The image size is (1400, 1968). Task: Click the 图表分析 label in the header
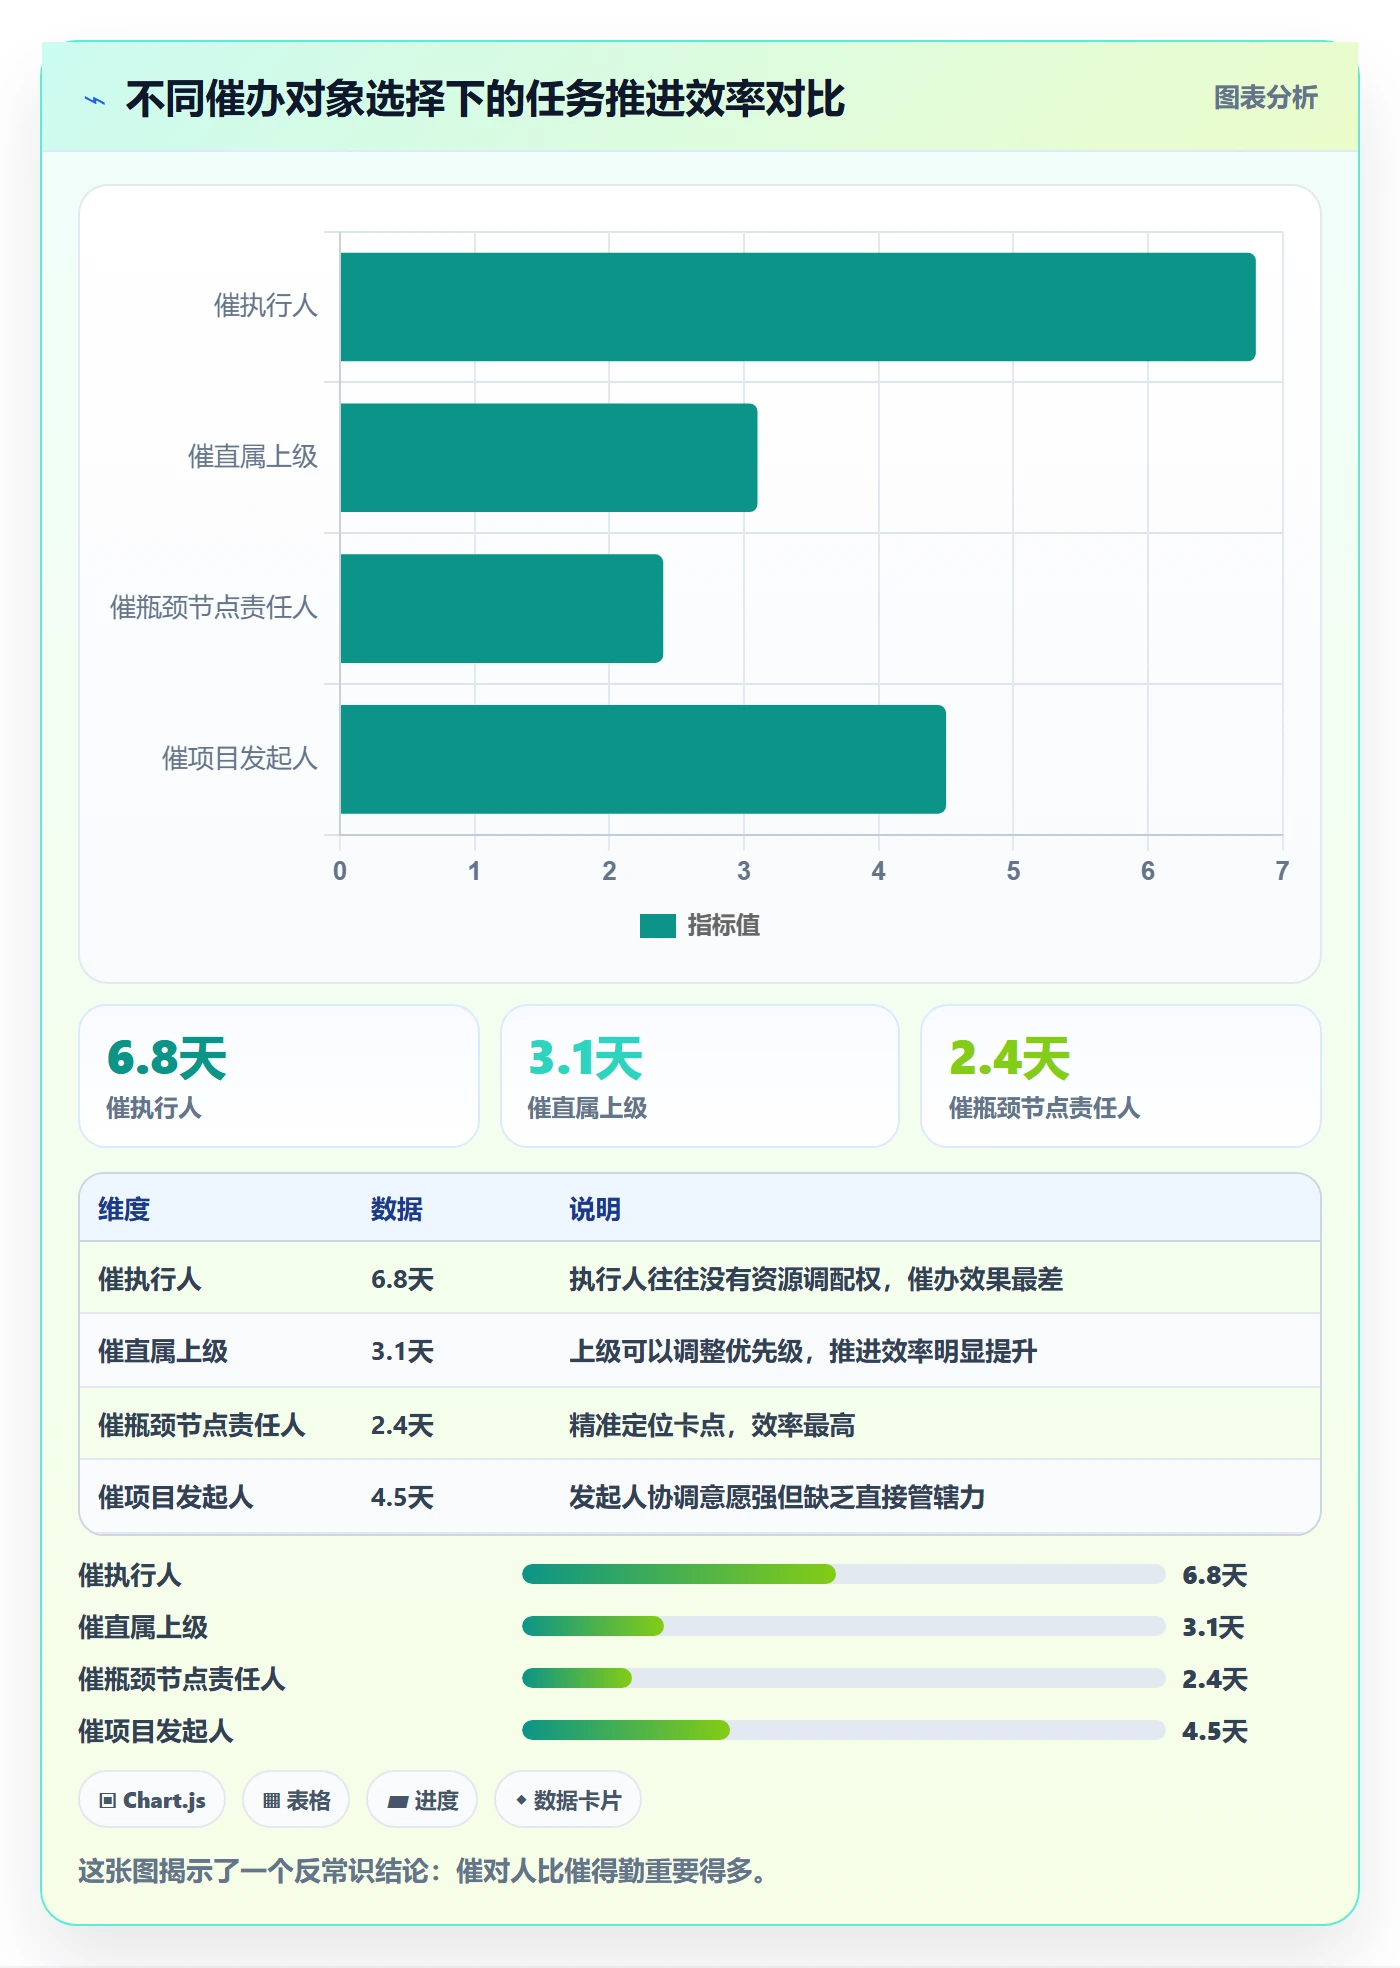pos(1265,98)
